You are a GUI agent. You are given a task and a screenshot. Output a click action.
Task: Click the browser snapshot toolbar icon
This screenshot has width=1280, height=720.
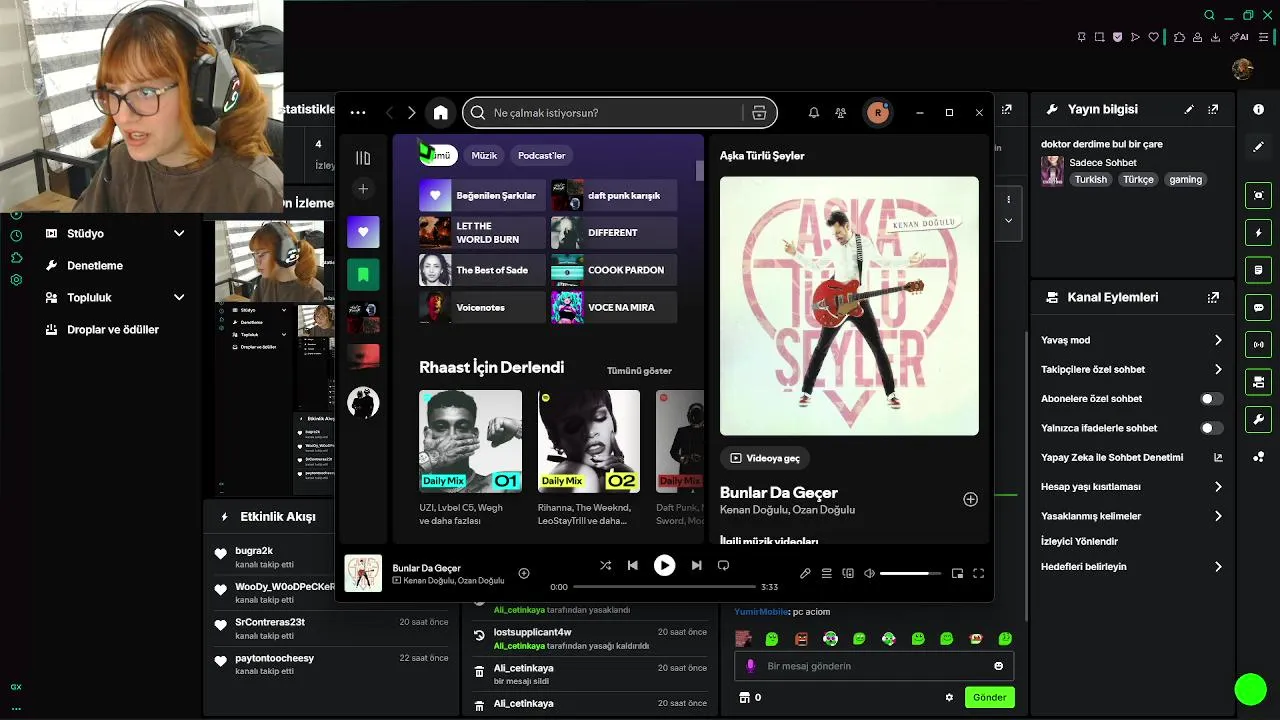point(1099,37)
